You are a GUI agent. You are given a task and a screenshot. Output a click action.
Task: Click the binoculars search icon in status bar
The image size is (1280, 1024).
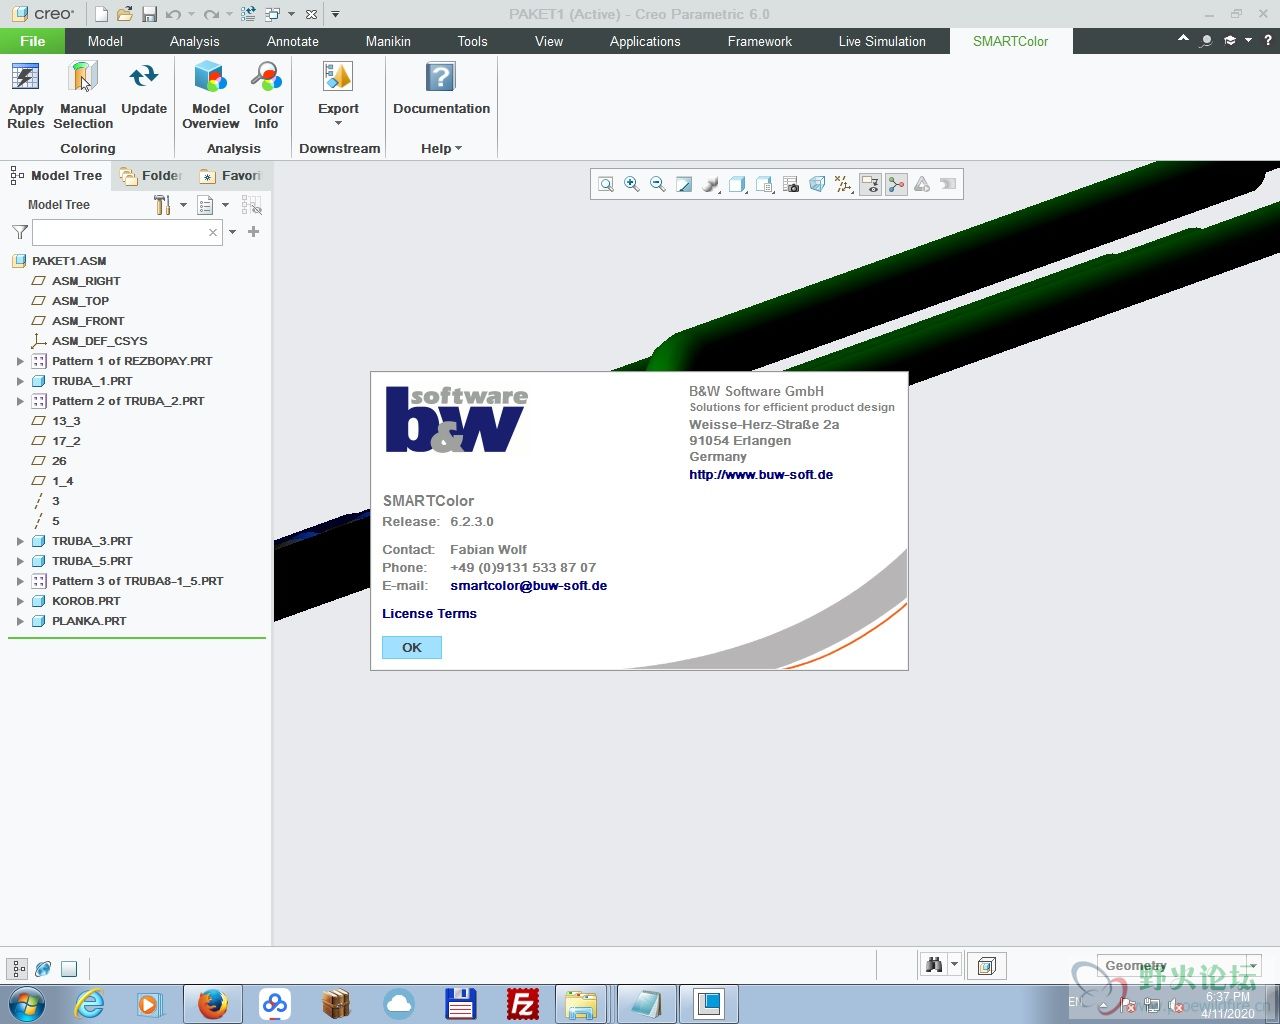tap(934, 965)
